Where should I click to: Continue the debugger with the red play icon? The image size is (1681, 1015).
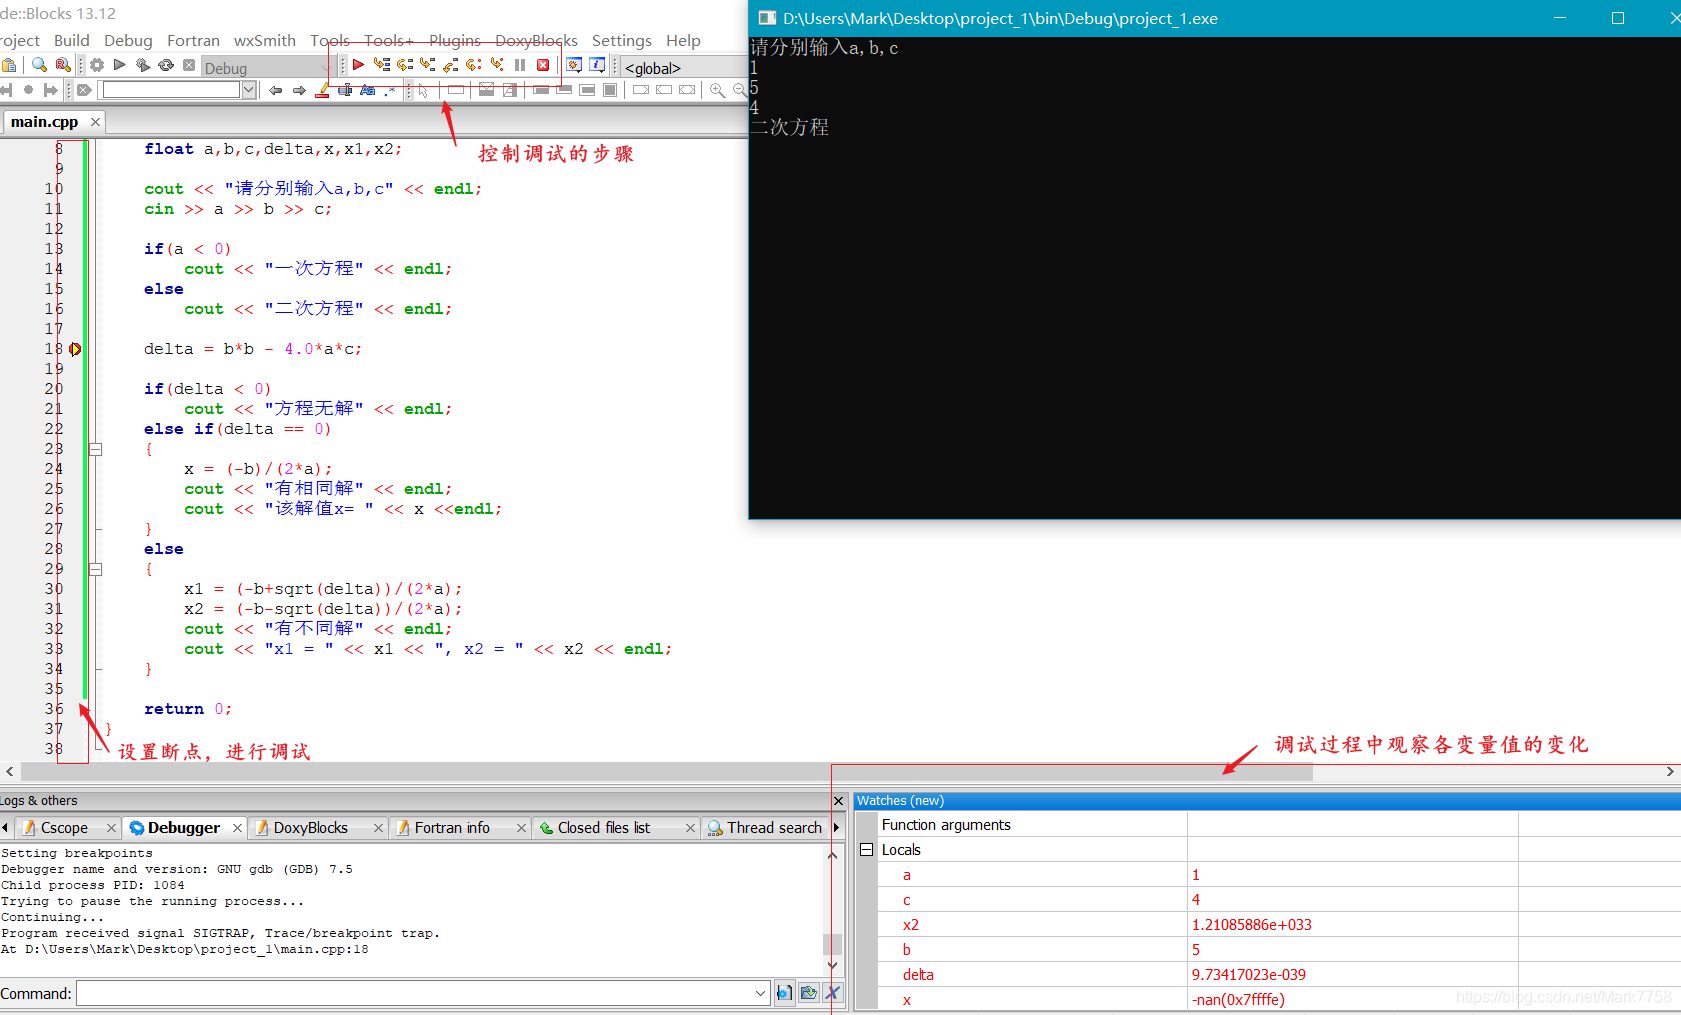pos(358,65)
